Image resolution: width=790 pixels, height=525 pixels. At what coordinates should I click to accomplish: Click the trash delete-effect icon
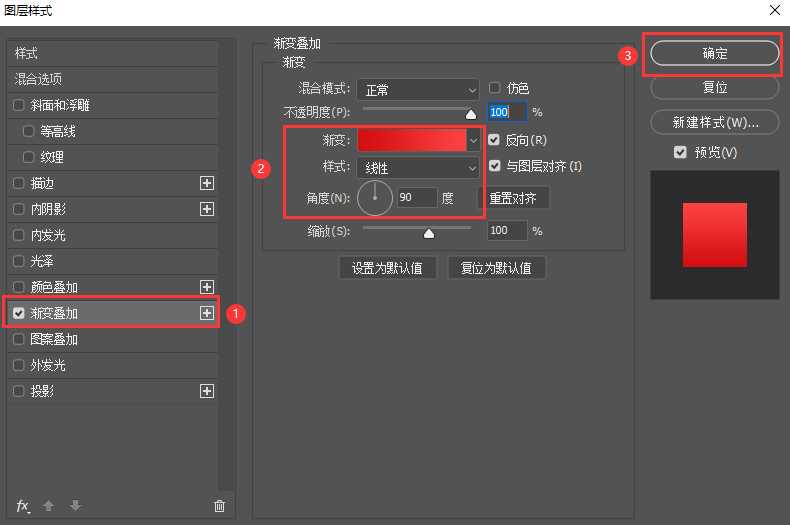click(219, 506)
